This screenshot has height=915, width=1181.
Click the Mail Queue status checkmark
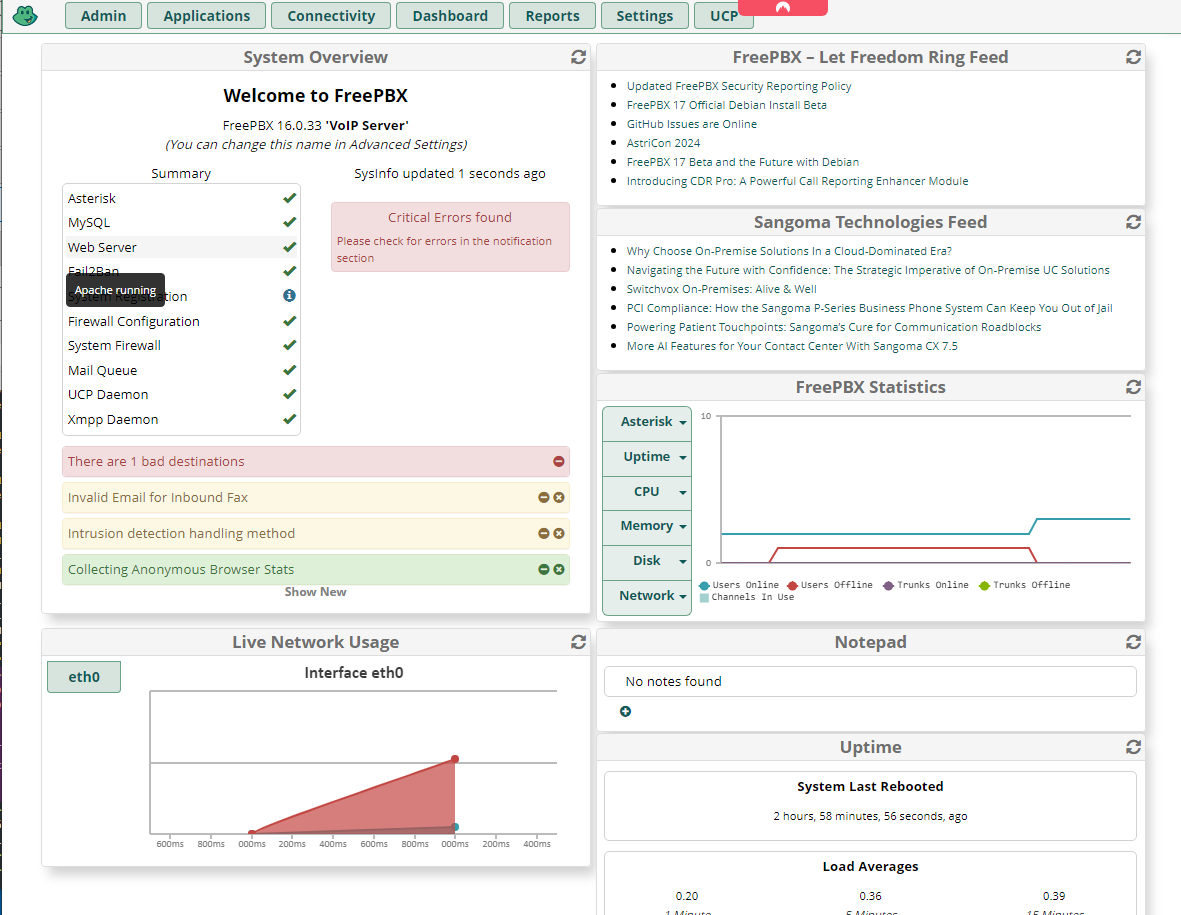(x=289, y=370)
